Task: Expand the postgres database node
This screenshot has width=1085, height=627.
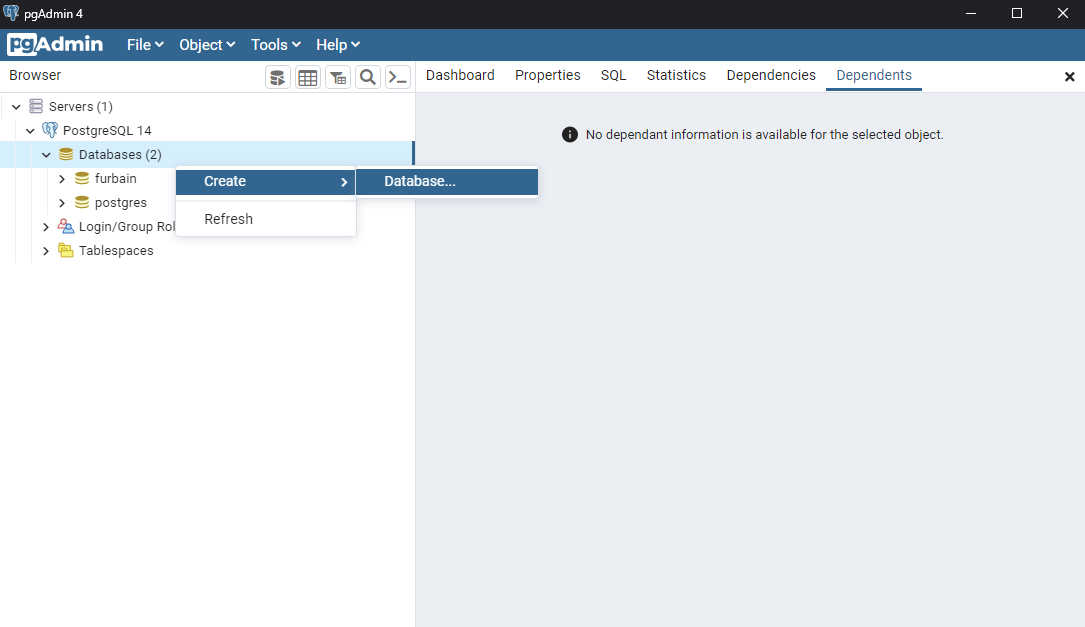Action: (x=62, y=203)
